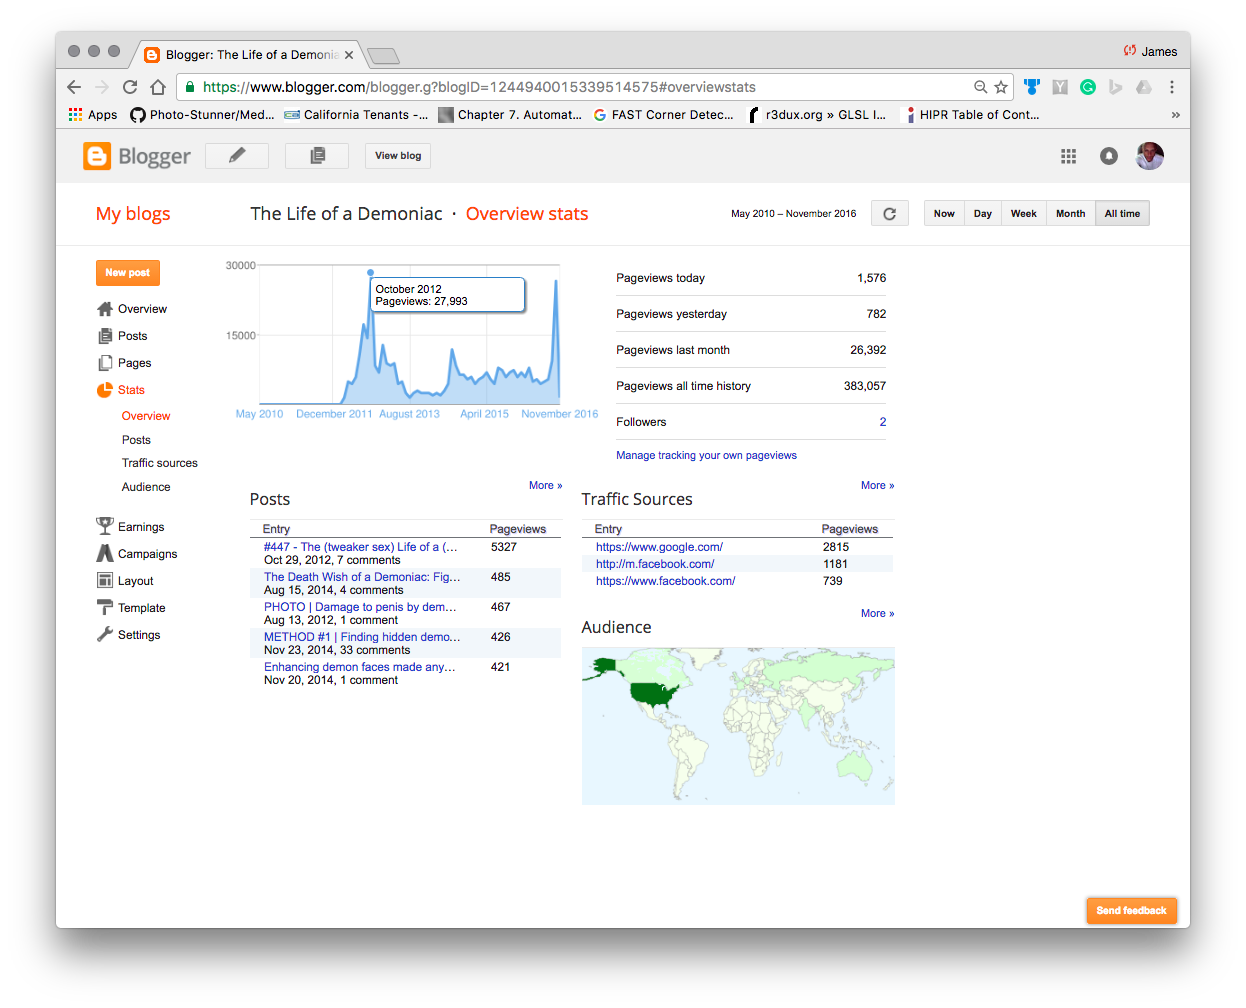Click the Followers count 2 link
The width and height of the screenshot is (1246, 1008).
[883, 422]
